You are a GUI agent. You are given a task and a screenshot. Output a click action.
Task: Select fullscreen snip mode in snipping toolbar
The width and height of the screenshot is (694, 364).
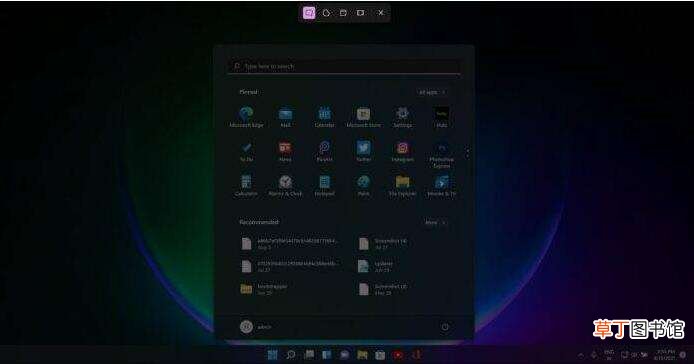pyautogui.click(x=361, y=13)
